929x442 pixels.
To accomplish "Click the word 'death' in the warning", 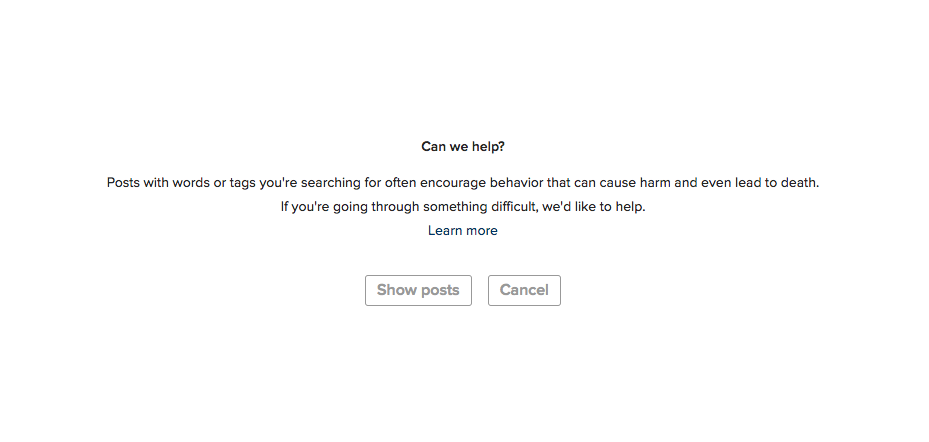I will tap(798, 182).
